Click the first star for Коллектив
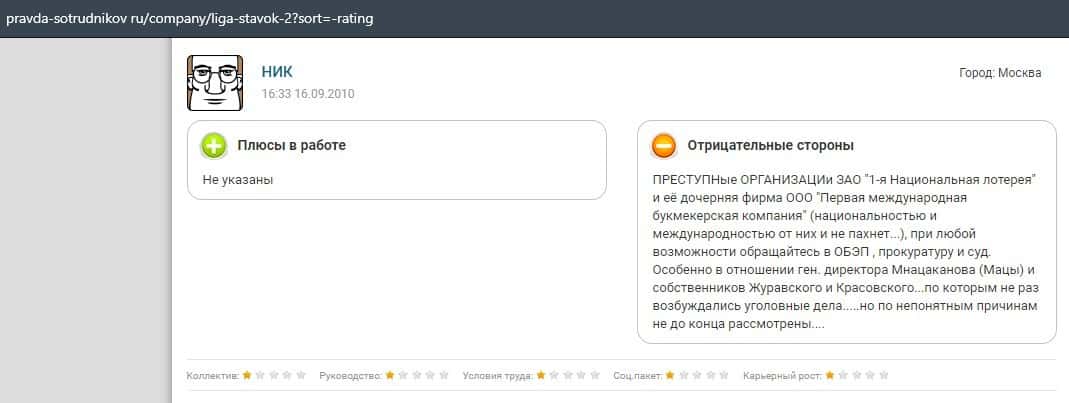Viewport: 1069px width, 403px height. [247, 376]
